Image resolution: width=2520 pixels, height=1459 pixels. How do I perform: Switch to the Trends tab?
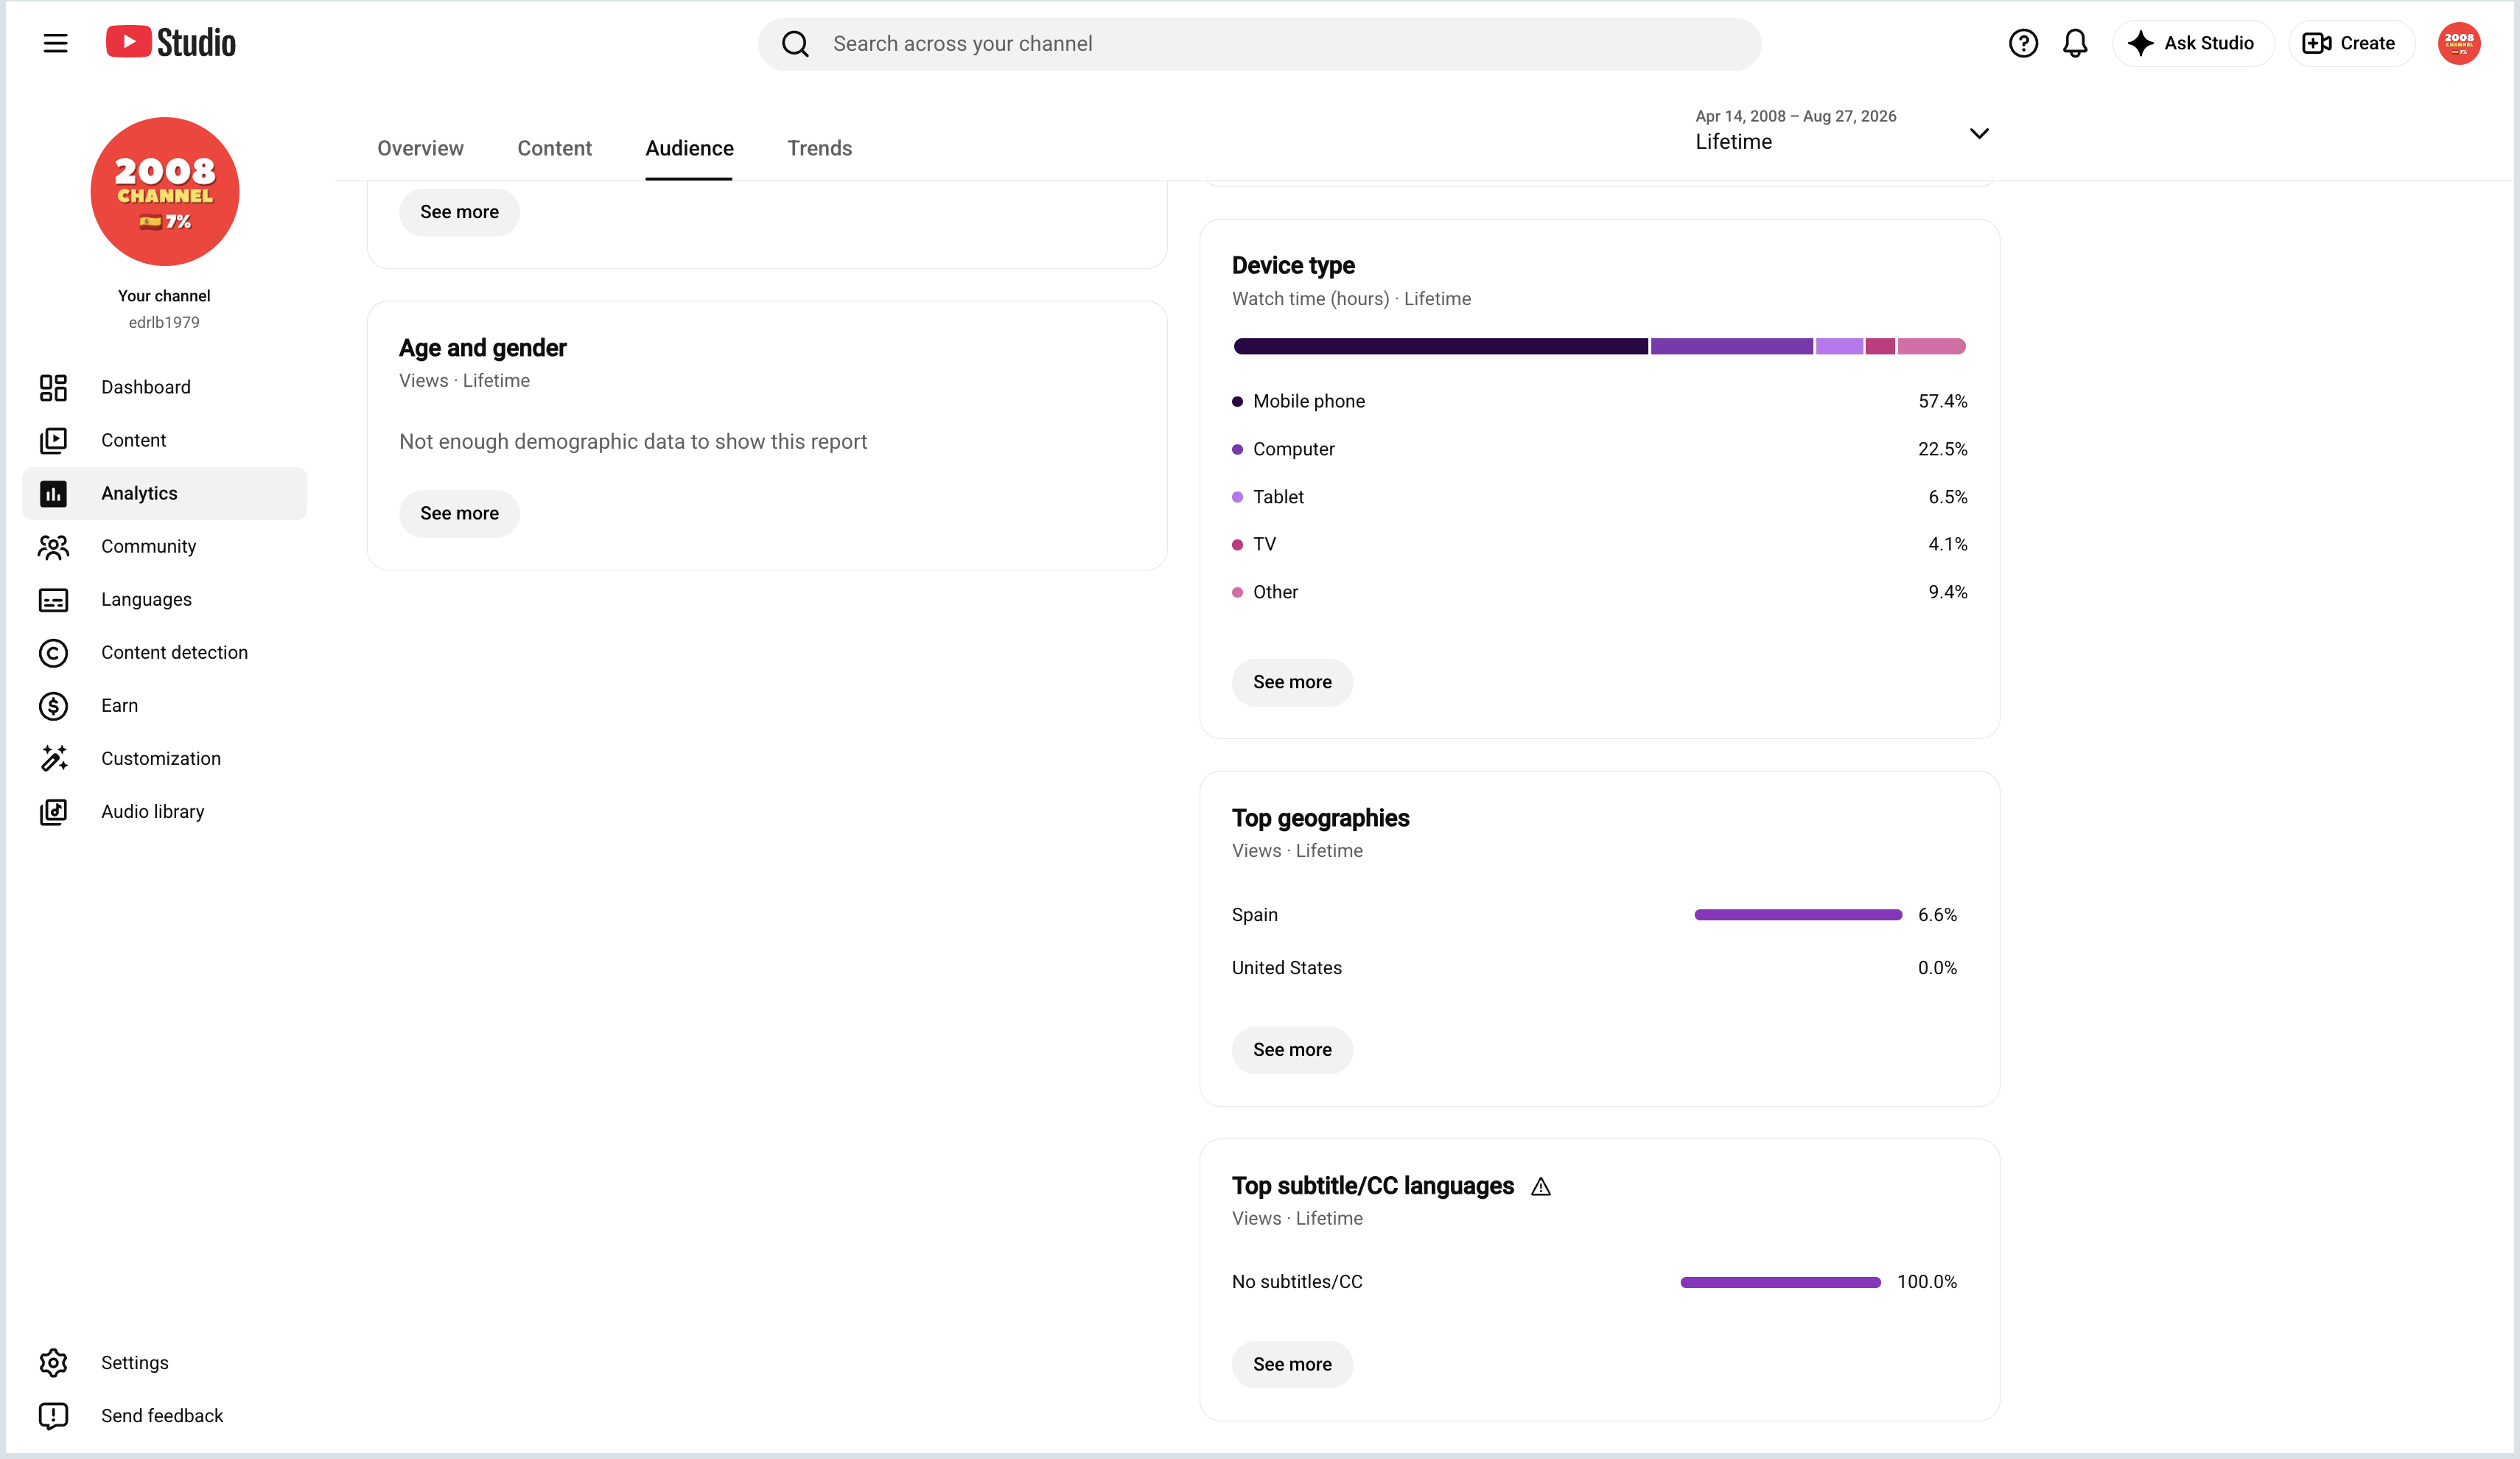819,148
